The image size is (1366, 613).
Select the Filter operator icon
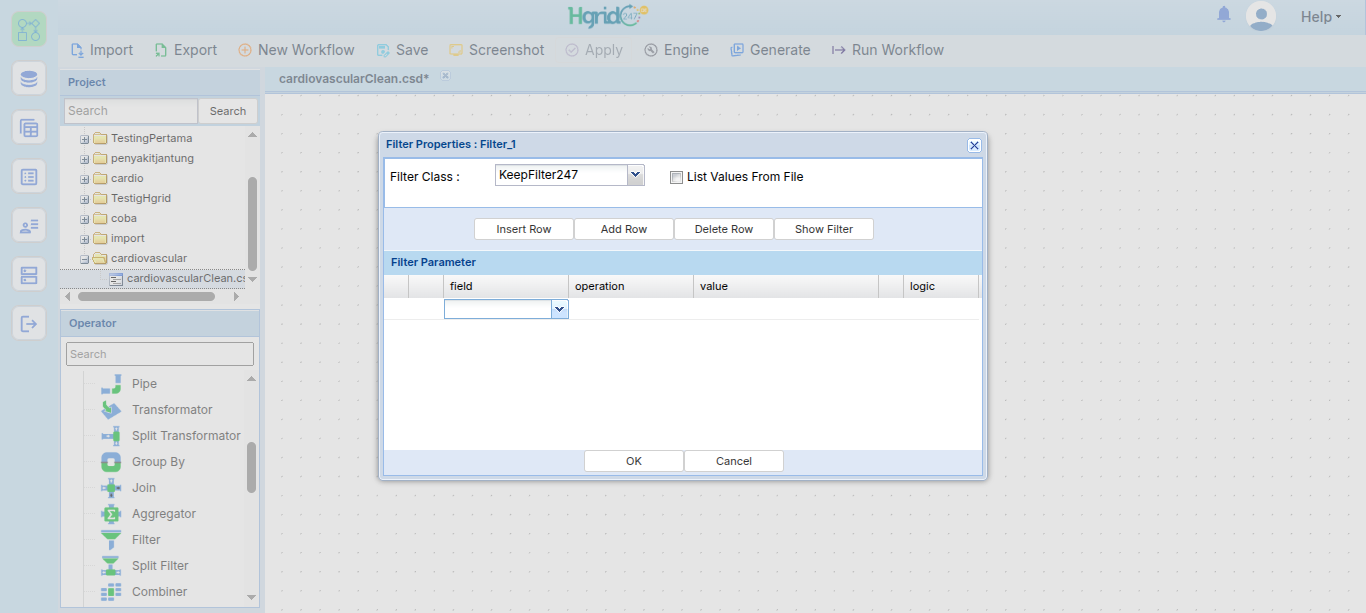tap(111, 540)
